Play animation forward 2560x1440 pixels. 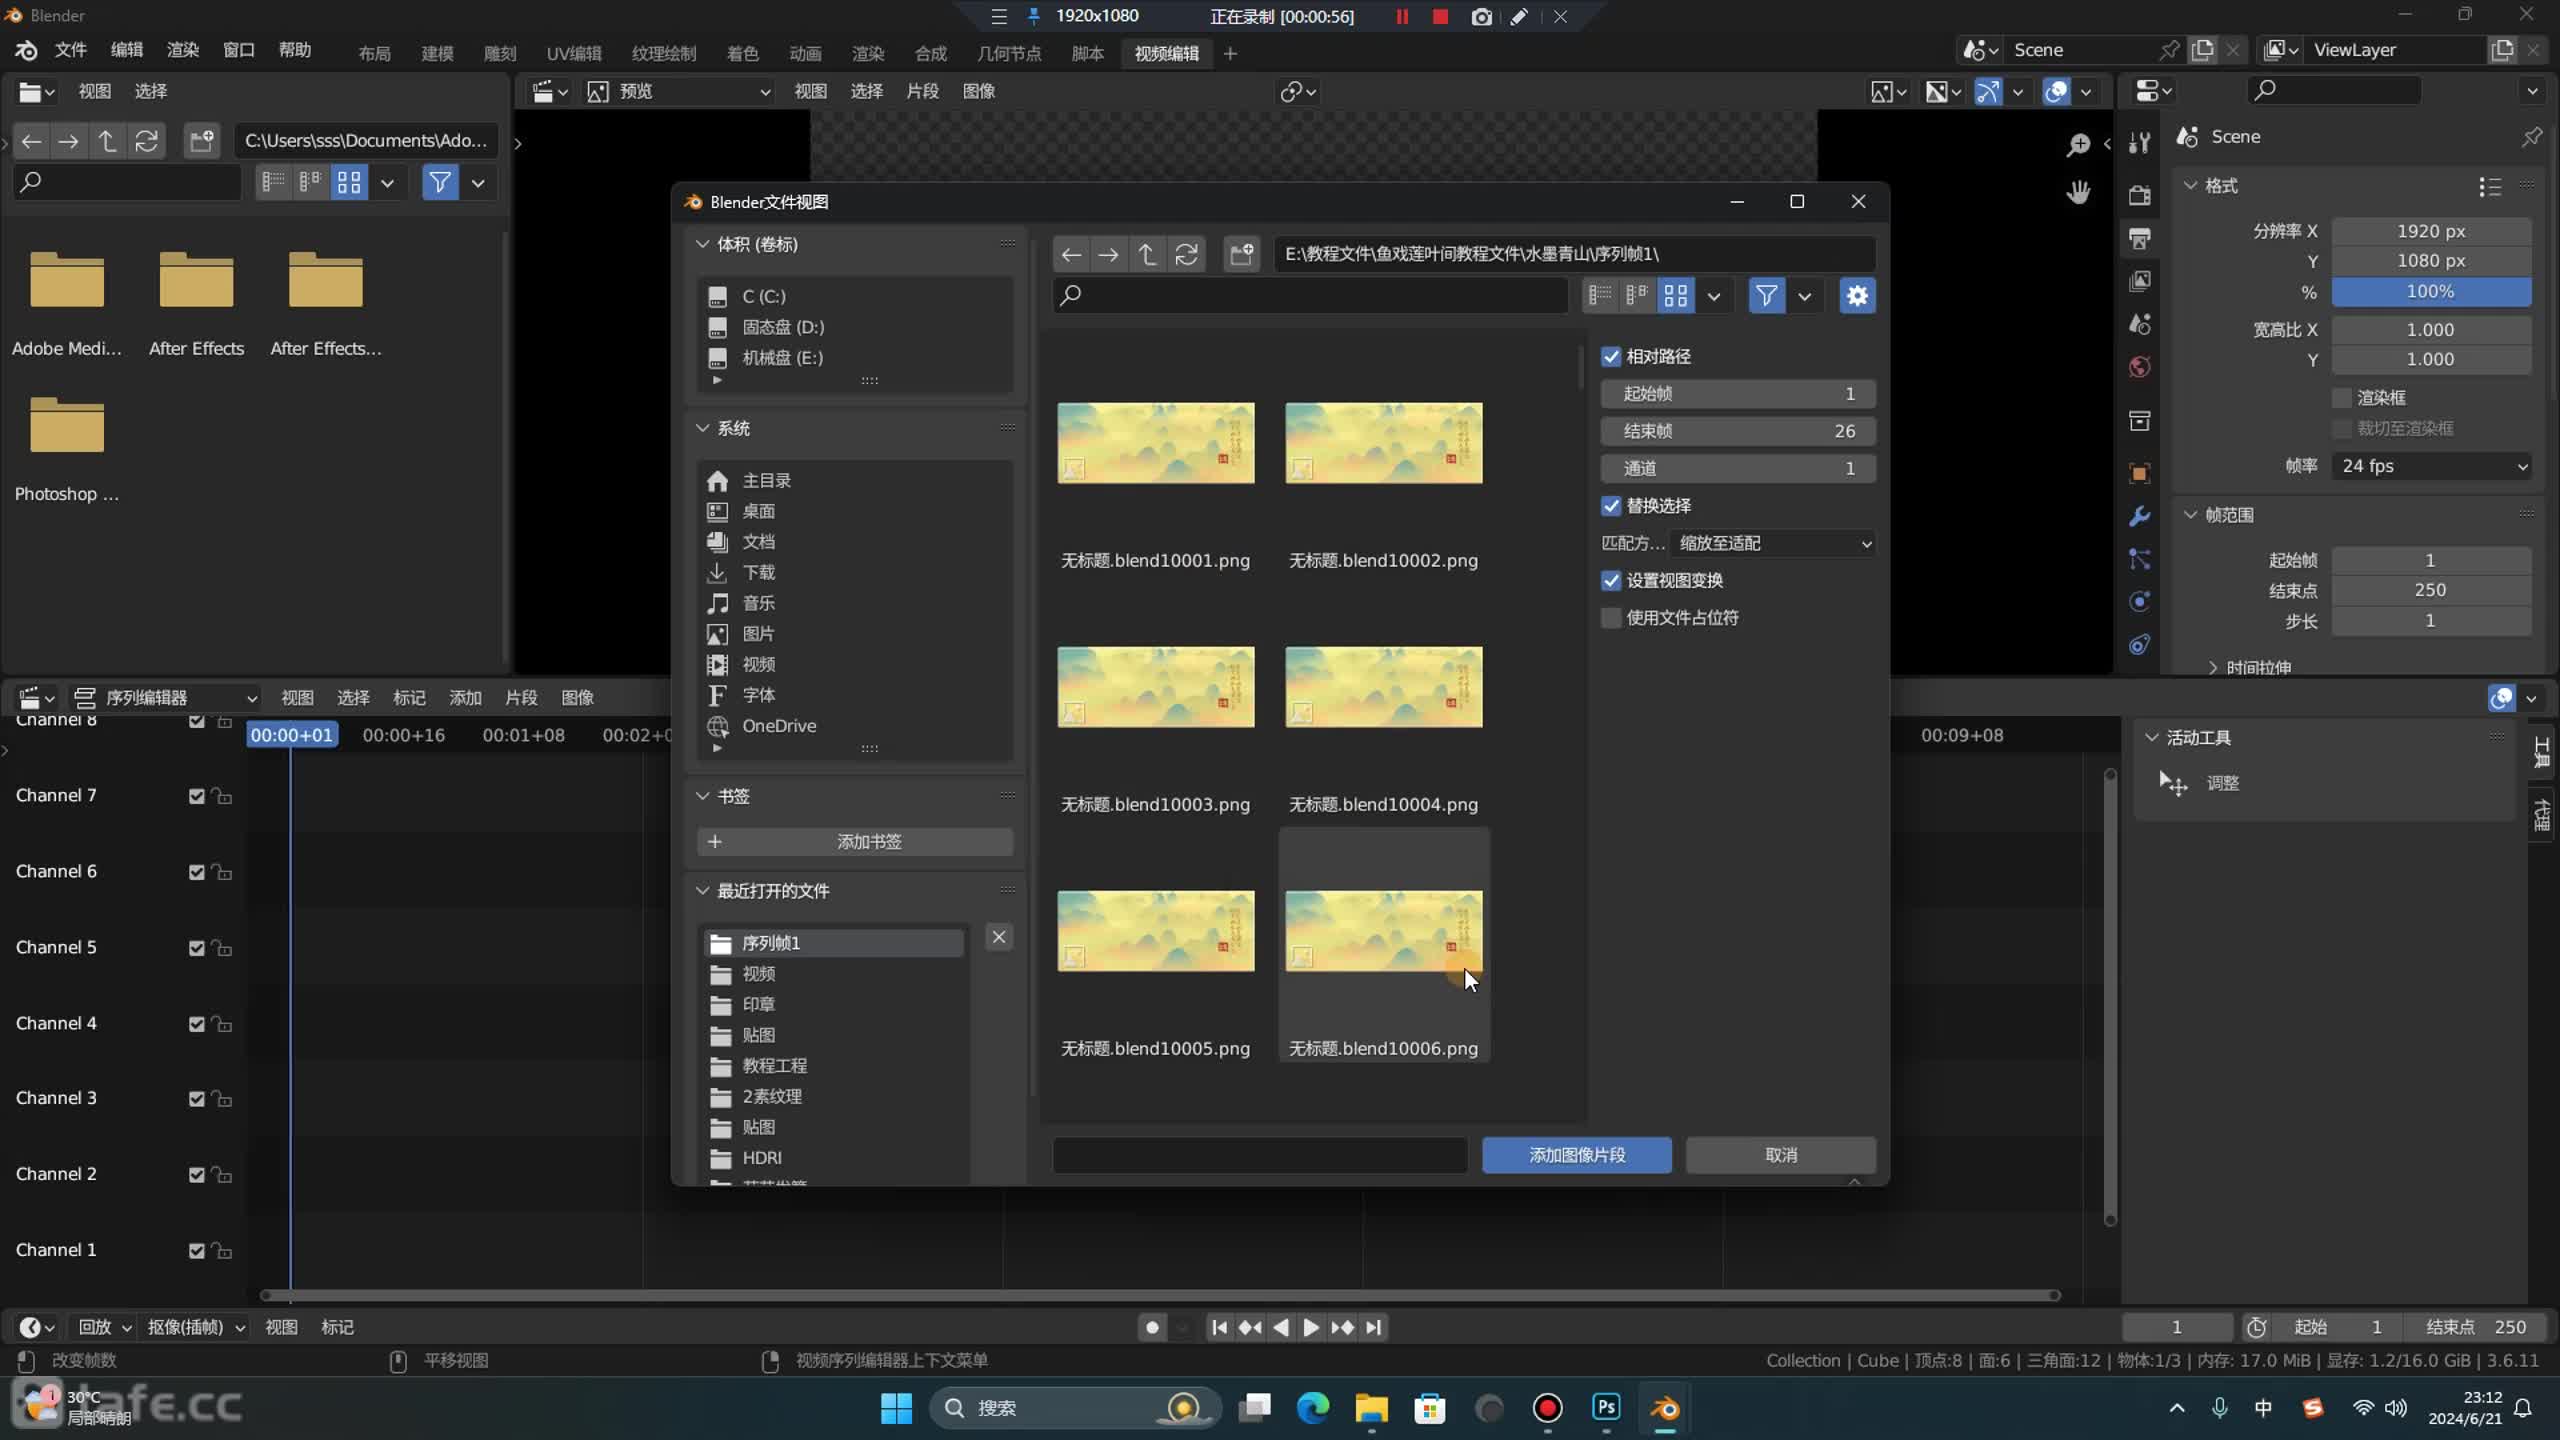click(1311, 1327)
